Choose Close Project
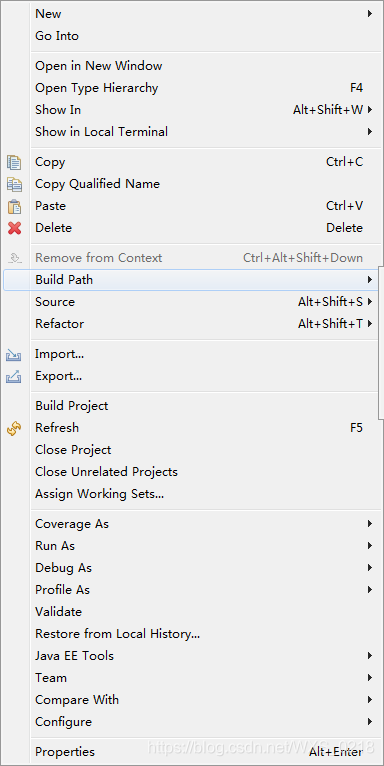The image size is (384, 766). click(x=73, y=450)
